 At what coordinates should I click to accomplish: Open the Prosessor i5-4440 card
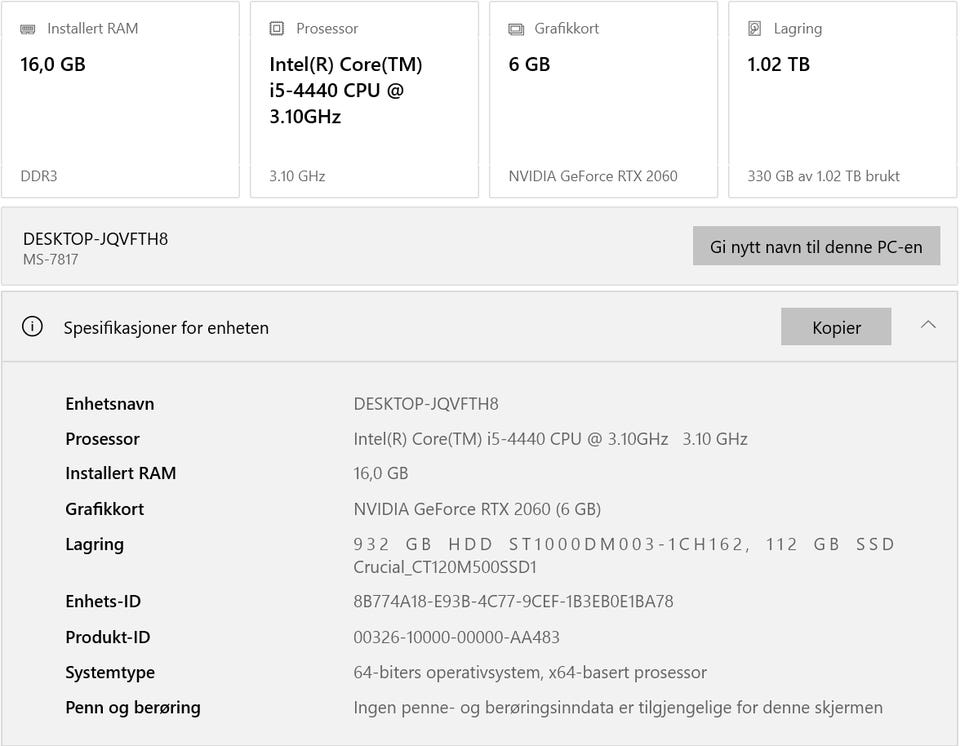pyautogui.click(x=363, y=100)
